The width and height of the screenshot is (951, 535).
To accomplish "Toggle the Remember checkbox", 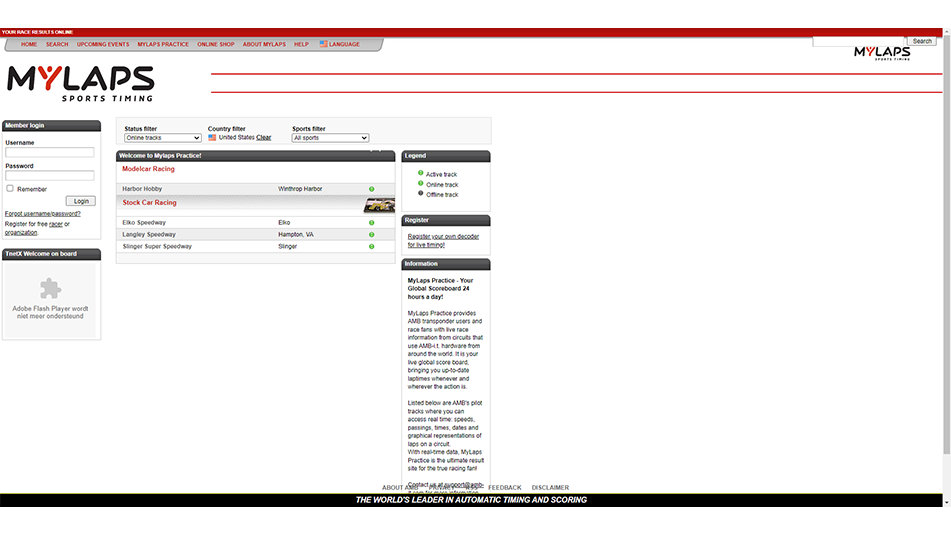I will [10, 188].
